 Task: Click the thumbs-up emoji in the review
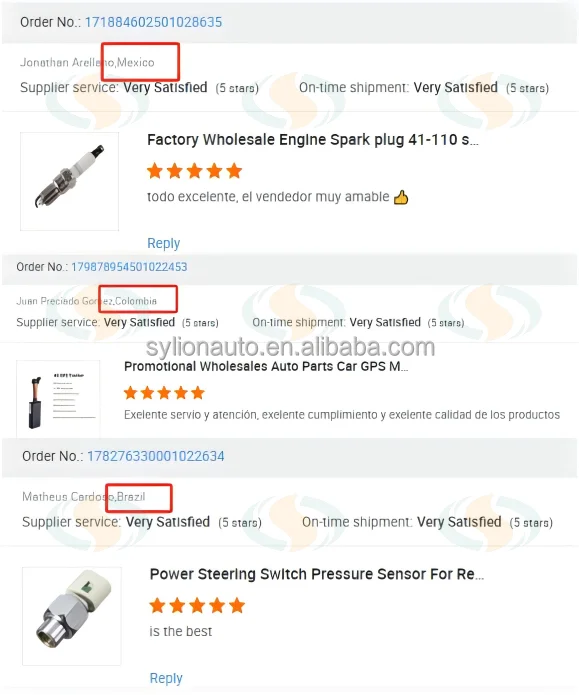401,197
